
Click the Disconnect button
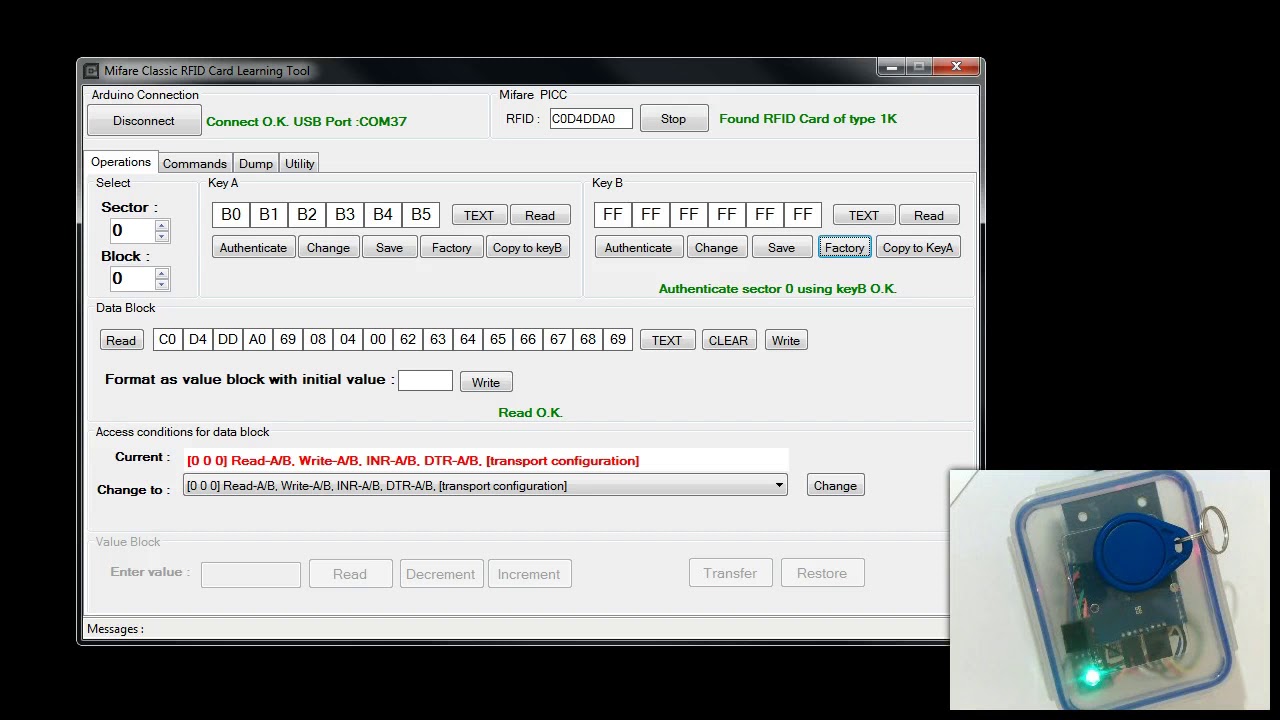tap(144, 121)
